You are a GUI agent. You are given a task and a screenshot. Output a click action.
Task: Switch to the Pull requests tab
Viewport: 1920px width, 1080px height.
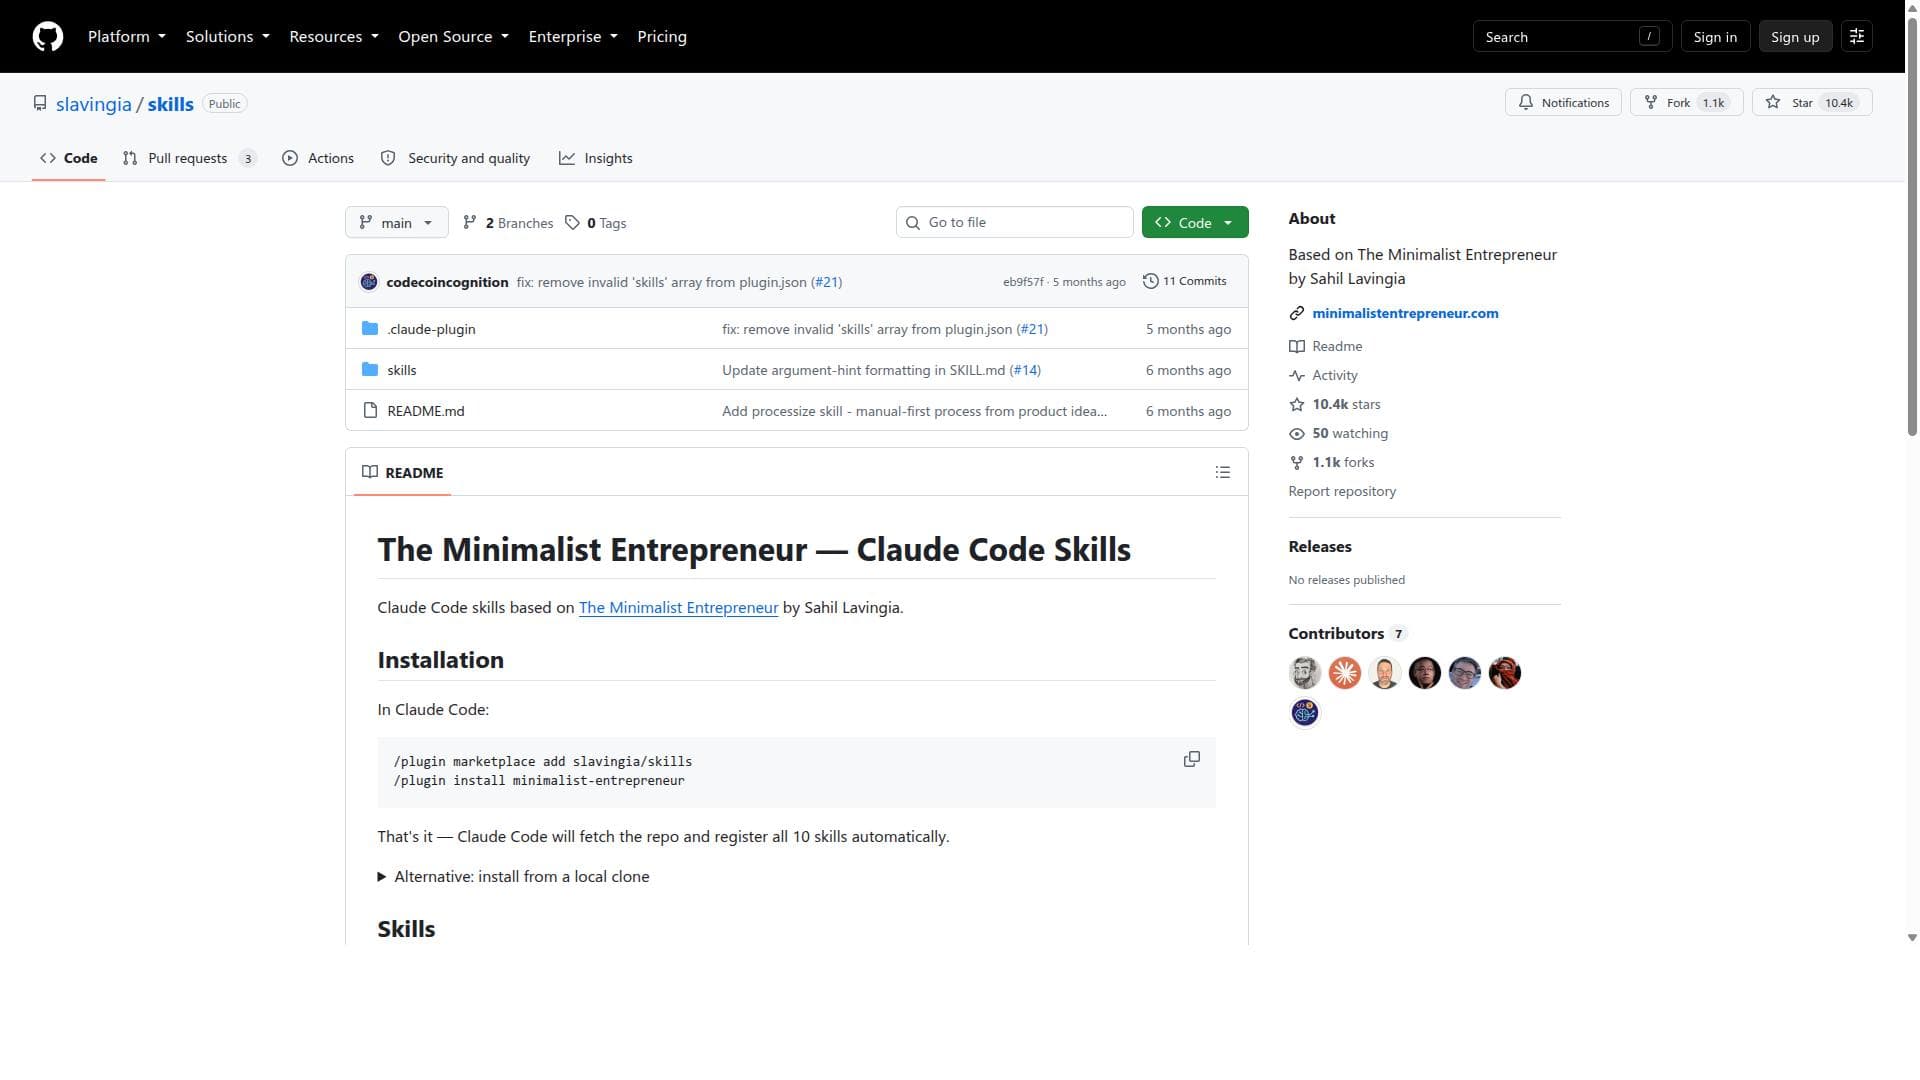pyautogui.click(x=190, y=159)
